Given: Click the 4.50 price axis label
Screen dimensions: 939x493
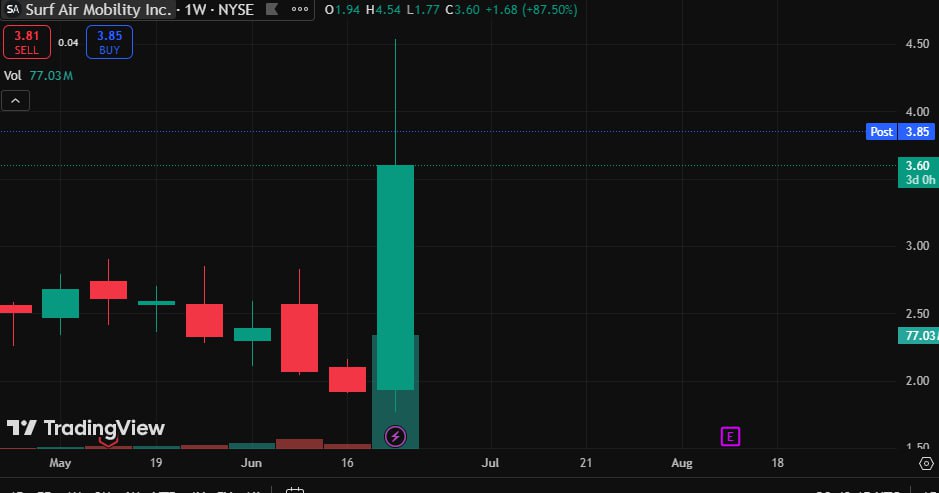Looking at the screenshot, I should (917, 44).
